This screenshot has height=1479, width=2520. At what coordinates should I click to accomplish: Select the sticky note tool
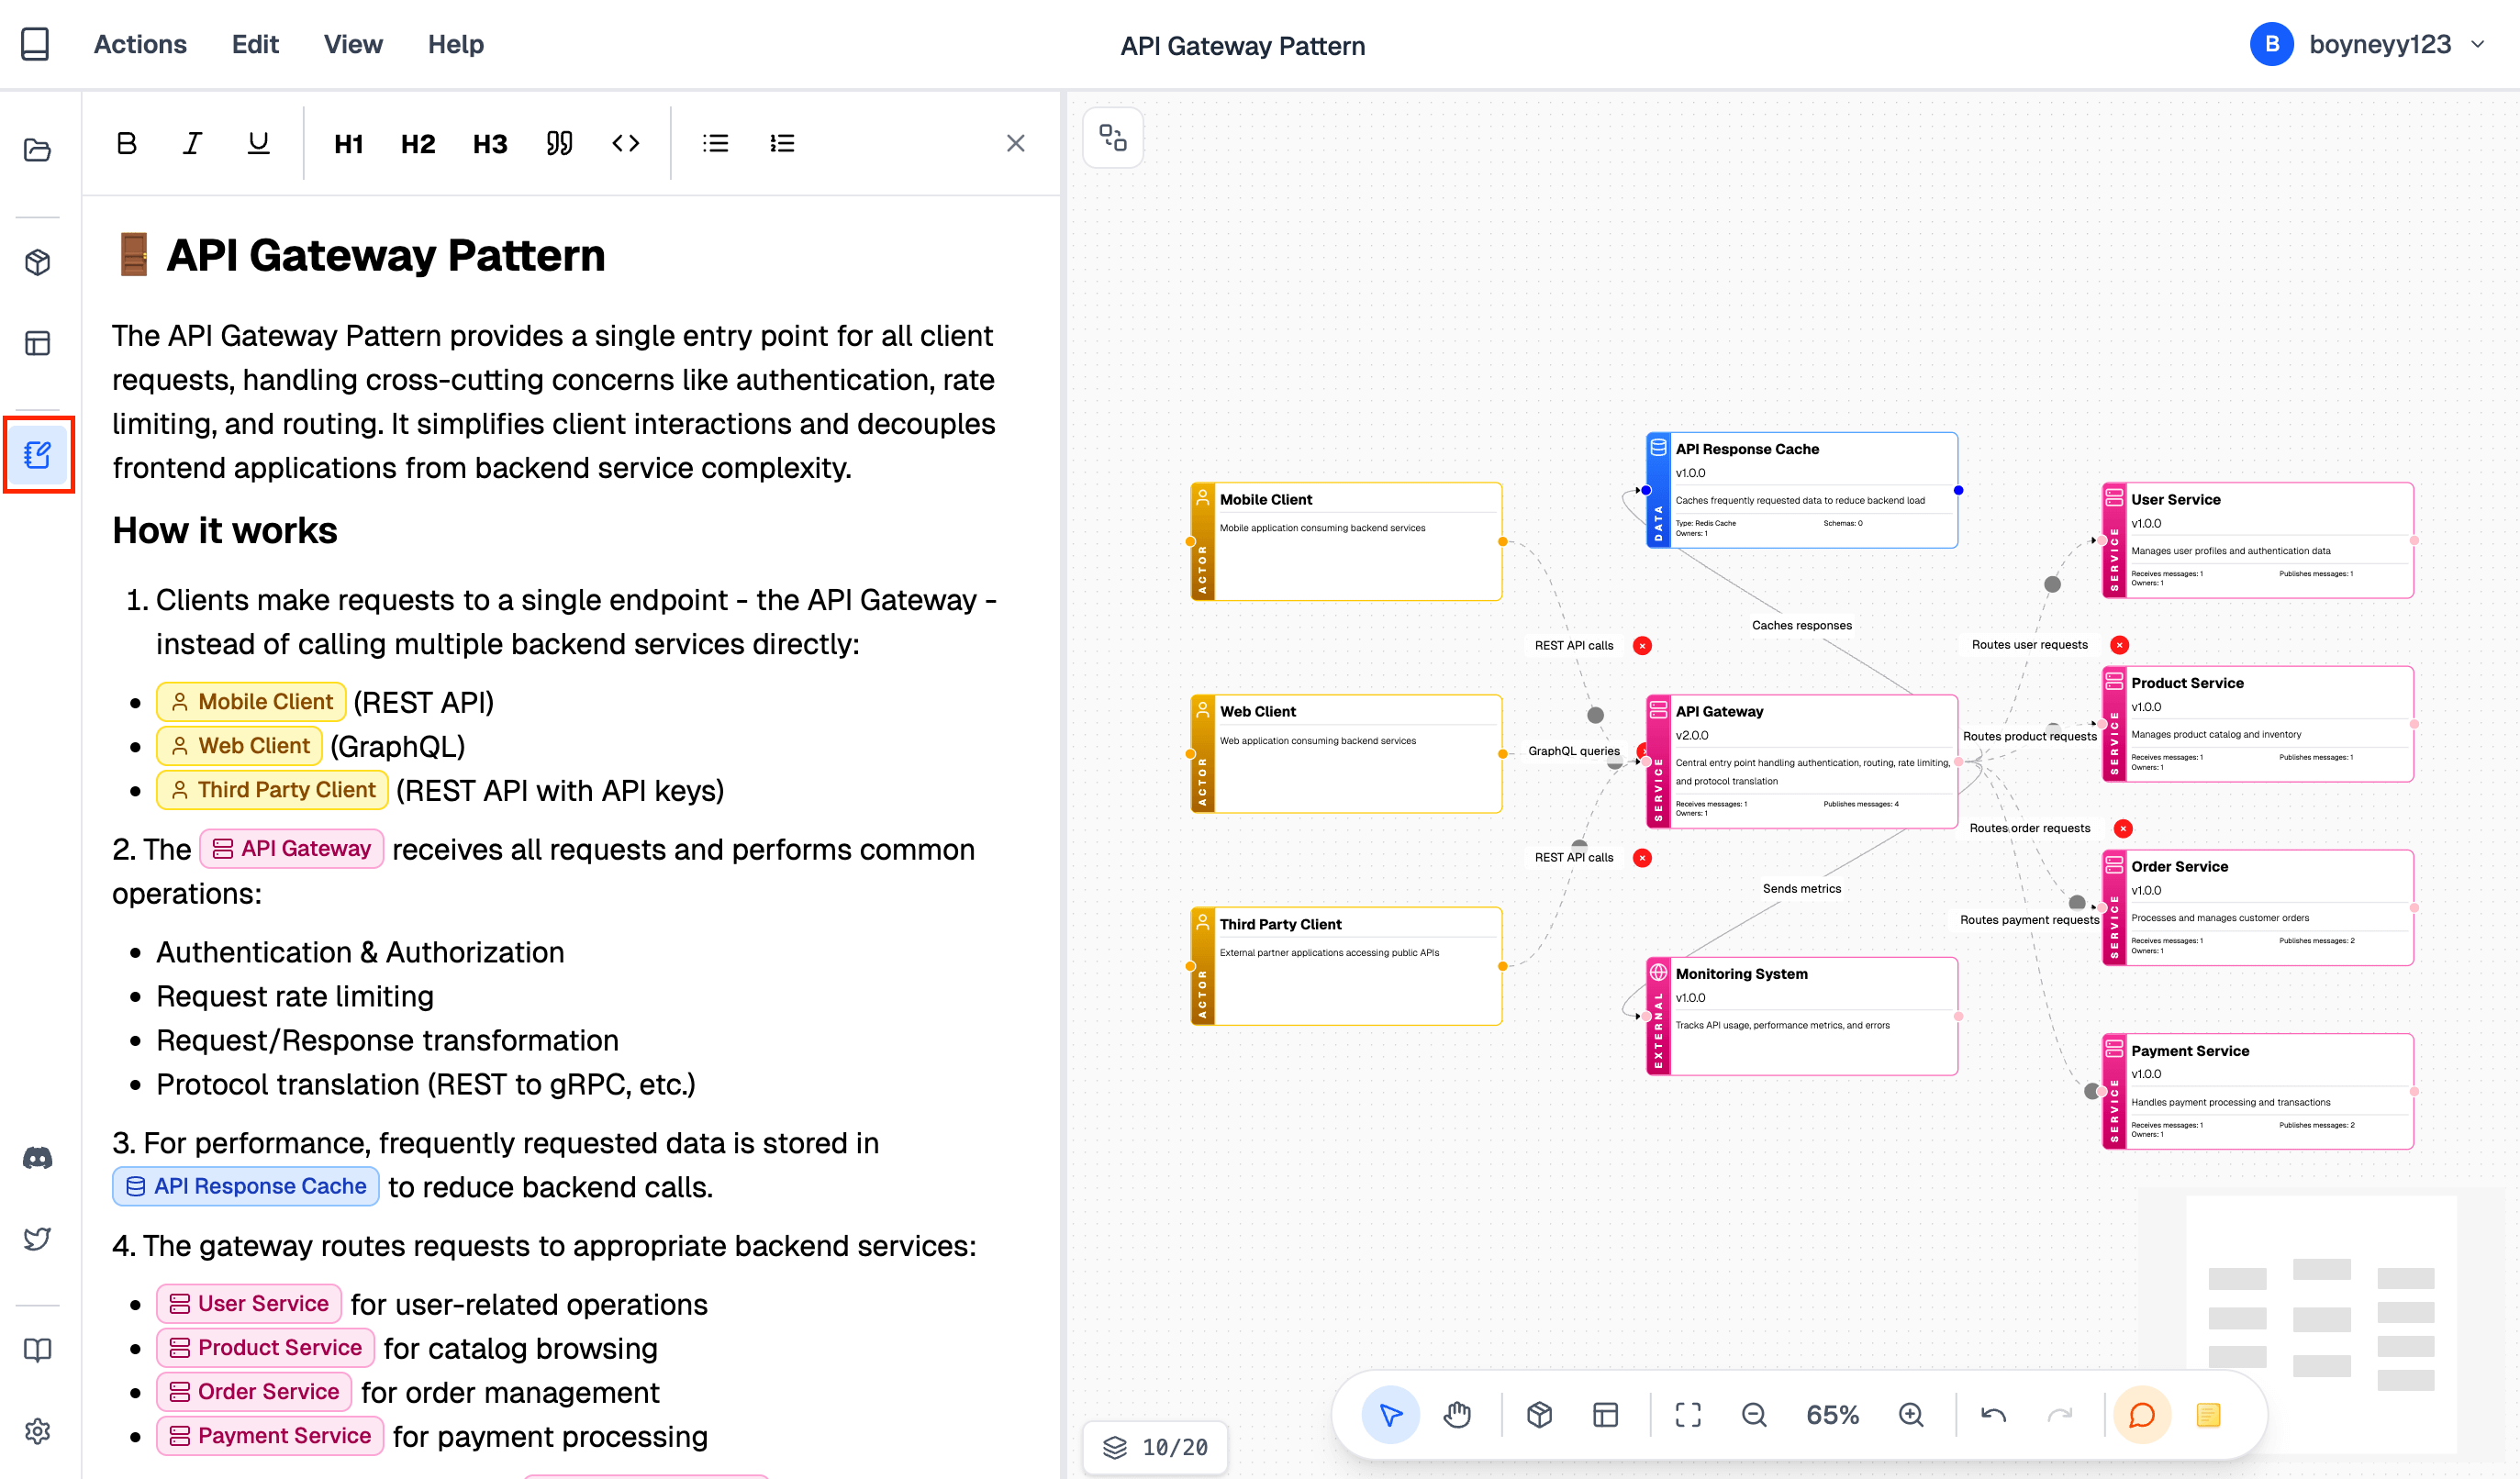(2209, 1414)
